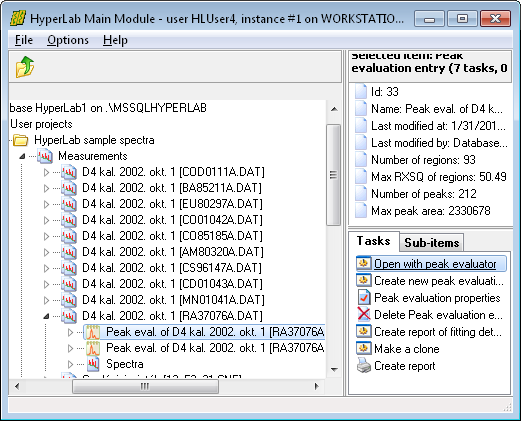Click the Spectra node icon
The image size is (521, 421).
coord(93,364)
